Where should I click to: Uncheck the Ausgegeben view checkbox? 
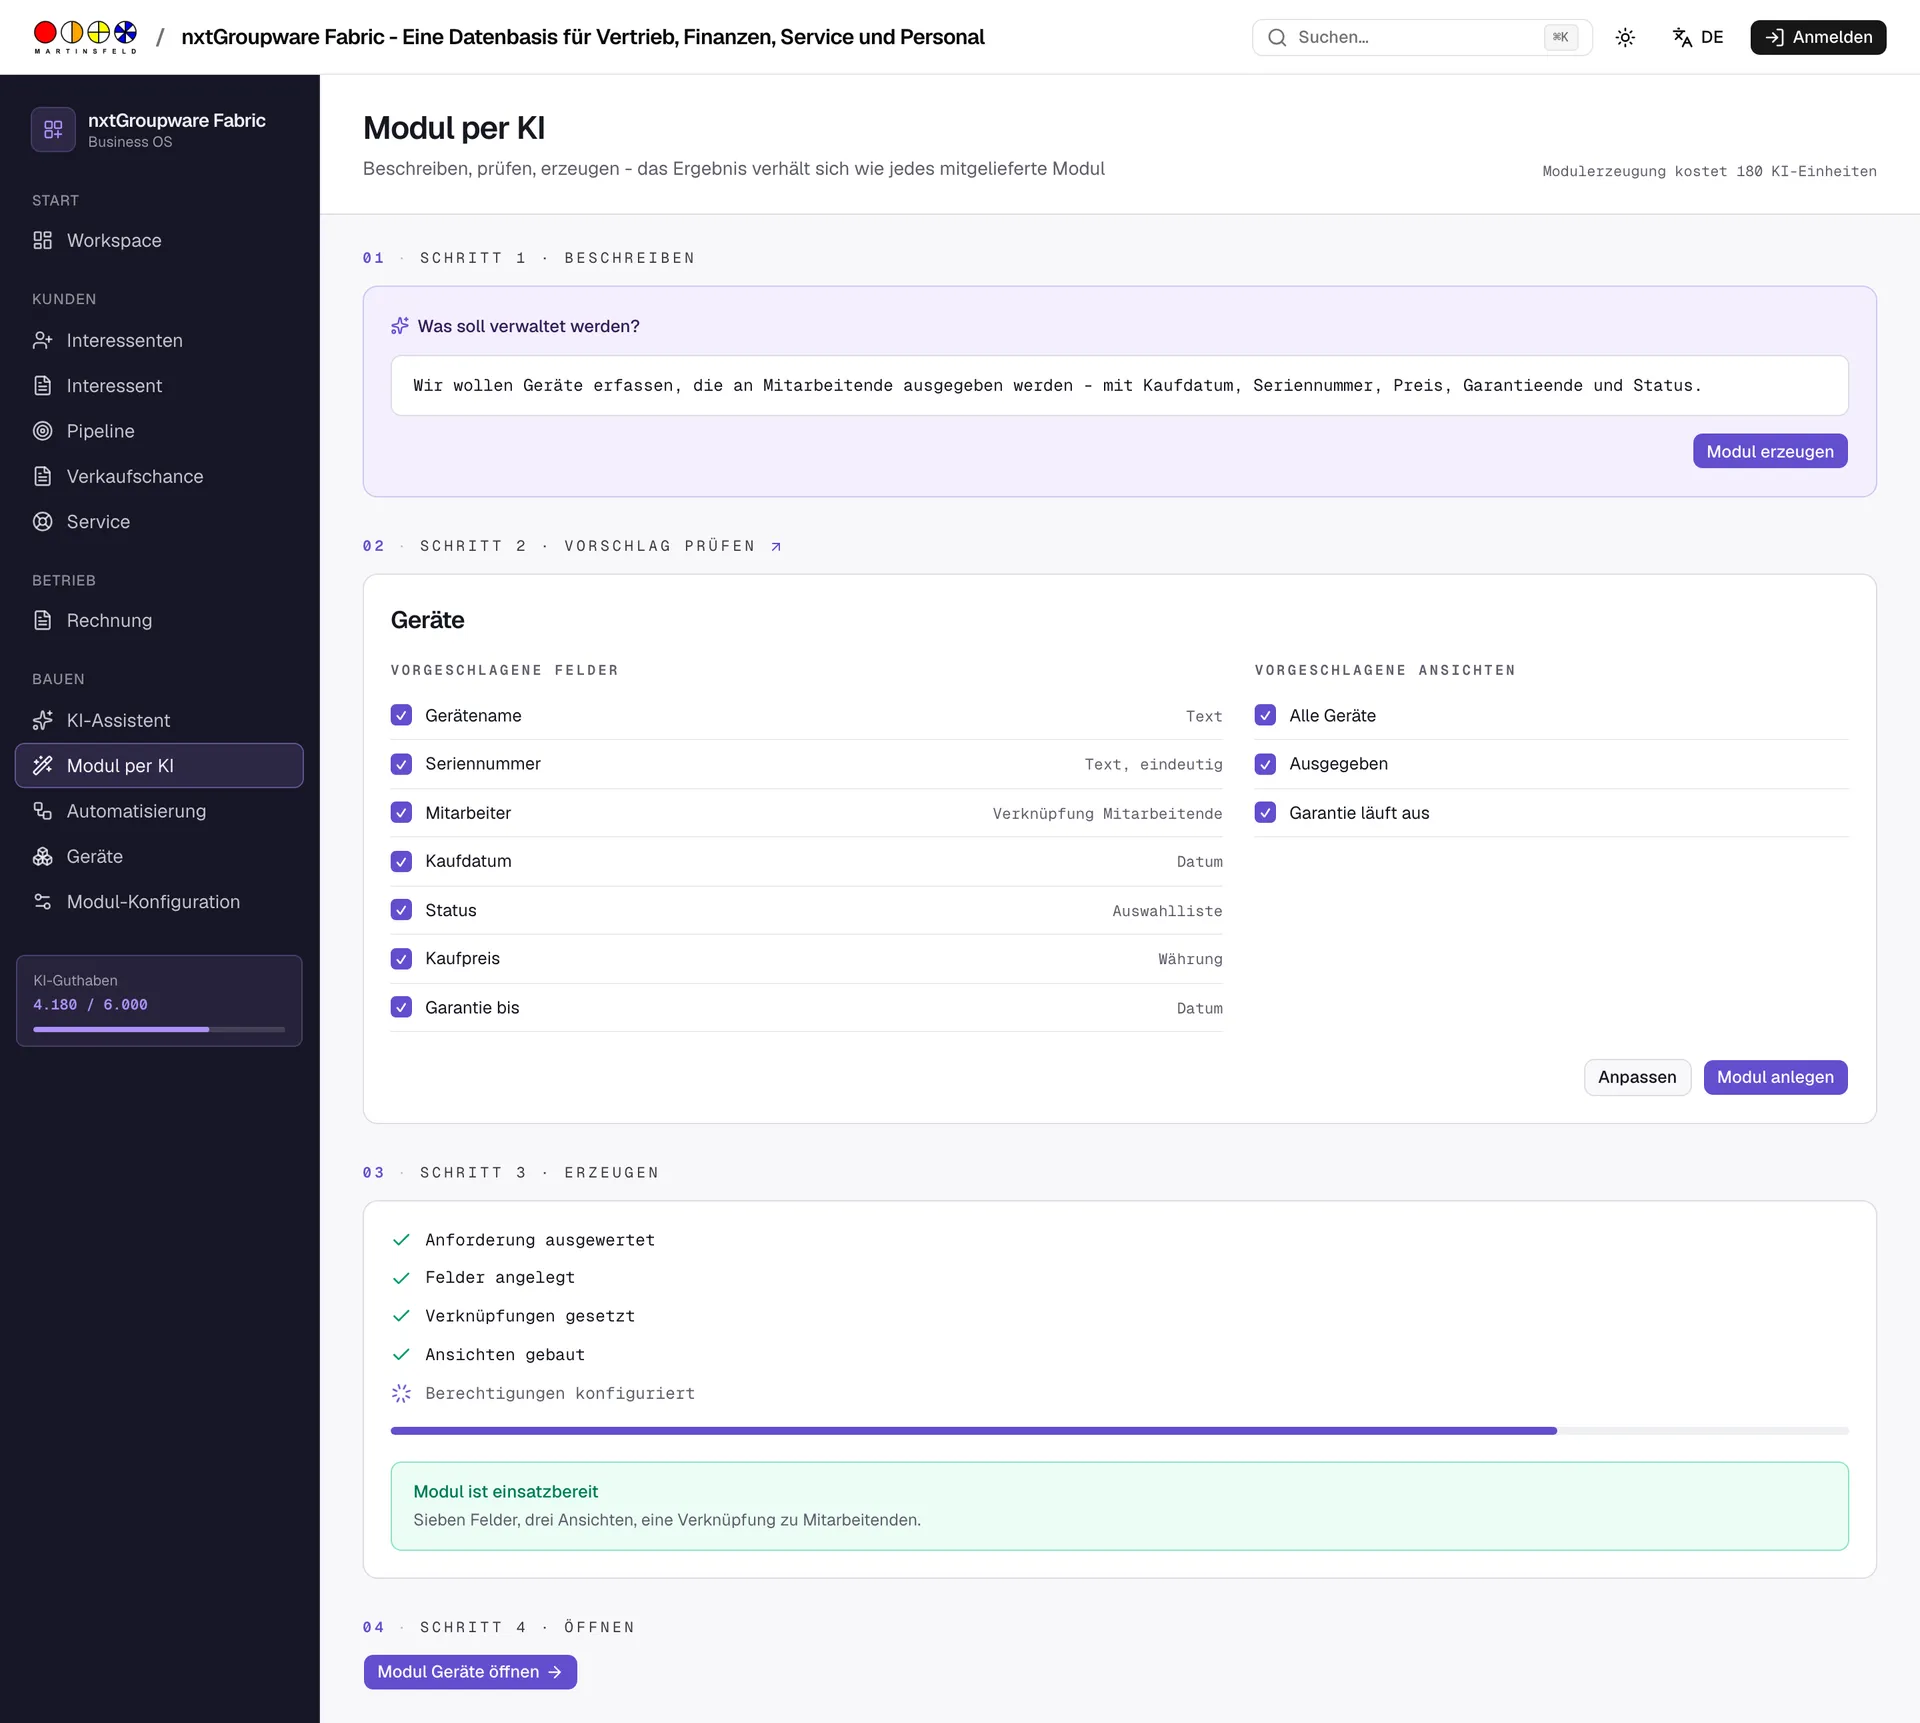pos(1265,765)
